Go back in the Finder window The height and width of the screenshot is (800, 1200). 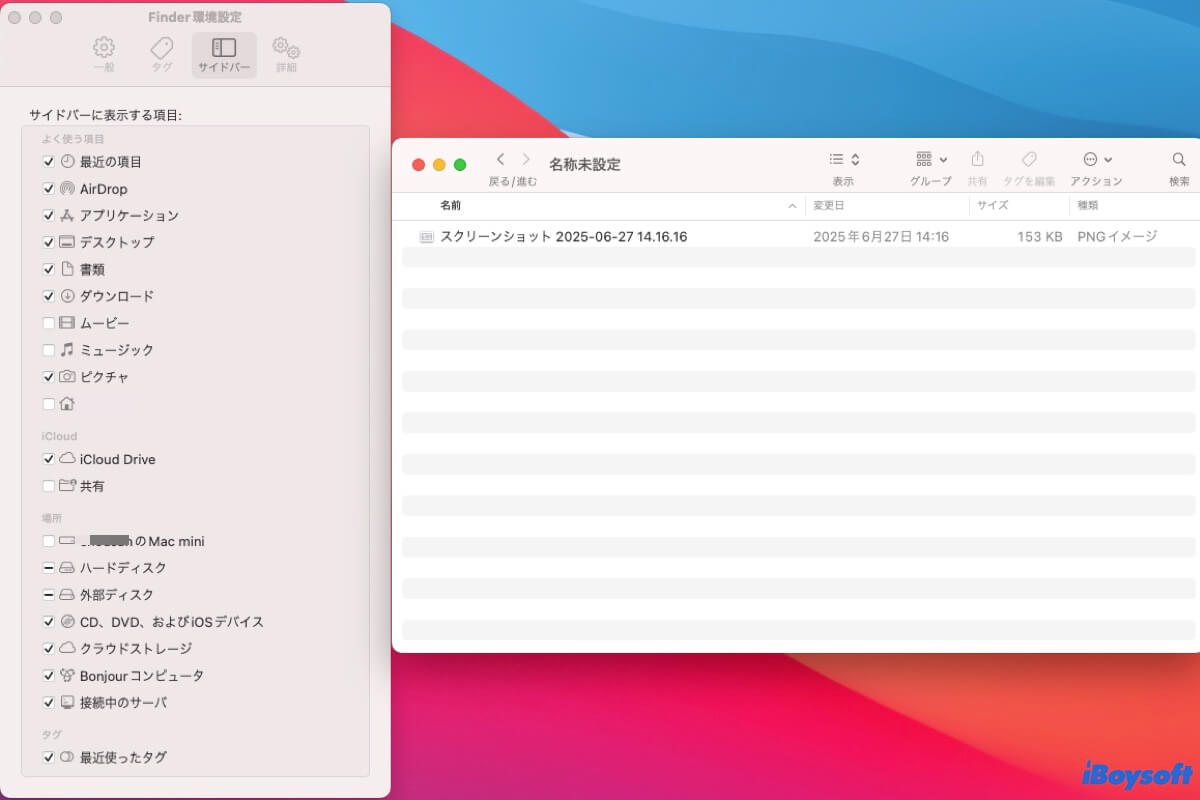(500, 159)
